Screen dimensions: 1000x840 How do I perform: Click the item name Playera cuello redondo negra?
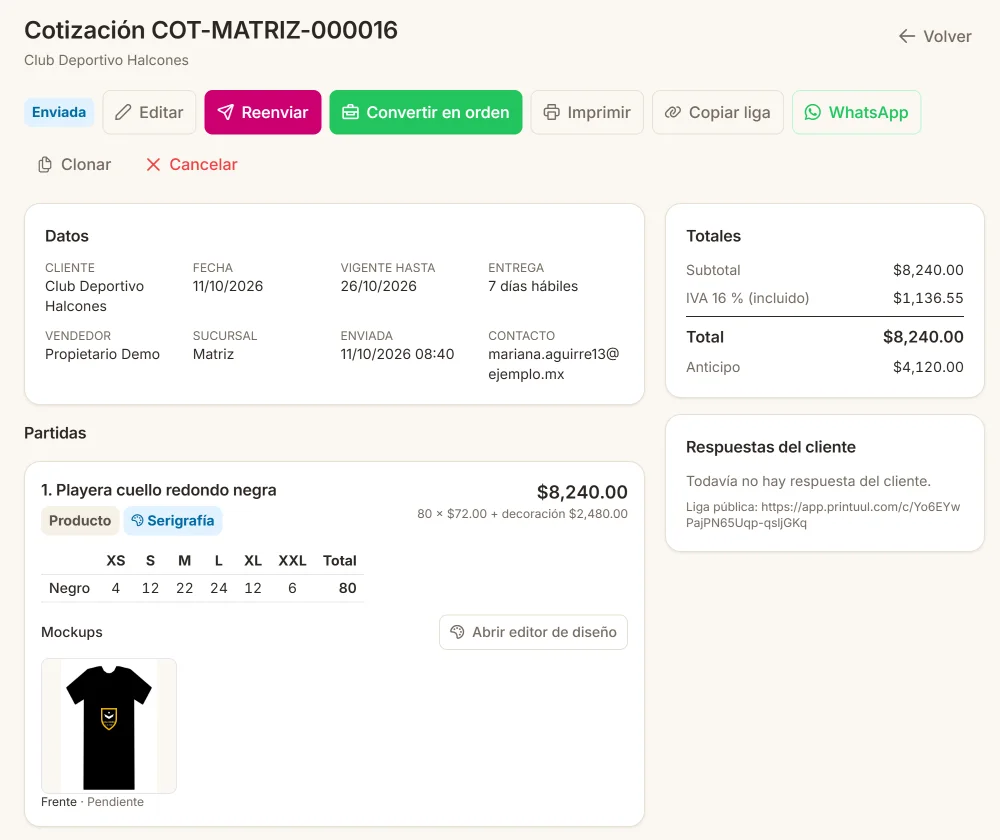[166, 490]
